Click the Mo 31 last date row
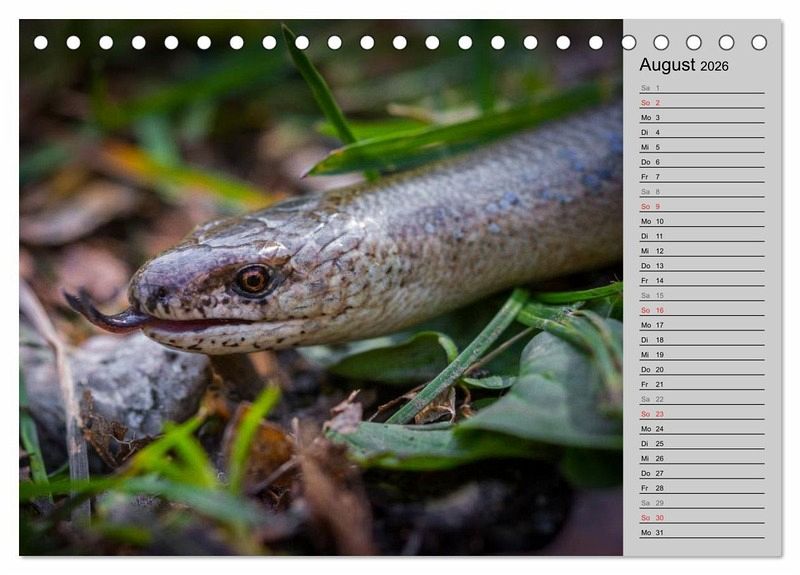The height and width of the screenshot is (575, 800). click(701, 532)
